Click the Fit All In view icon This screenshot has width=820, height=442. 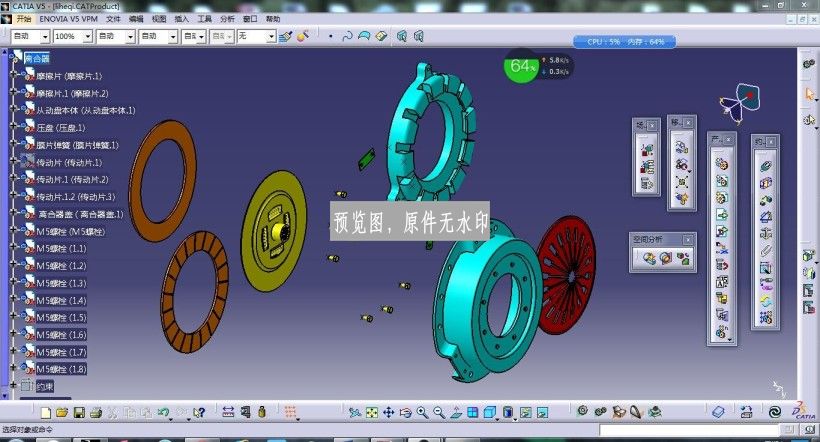click(372, 413)
